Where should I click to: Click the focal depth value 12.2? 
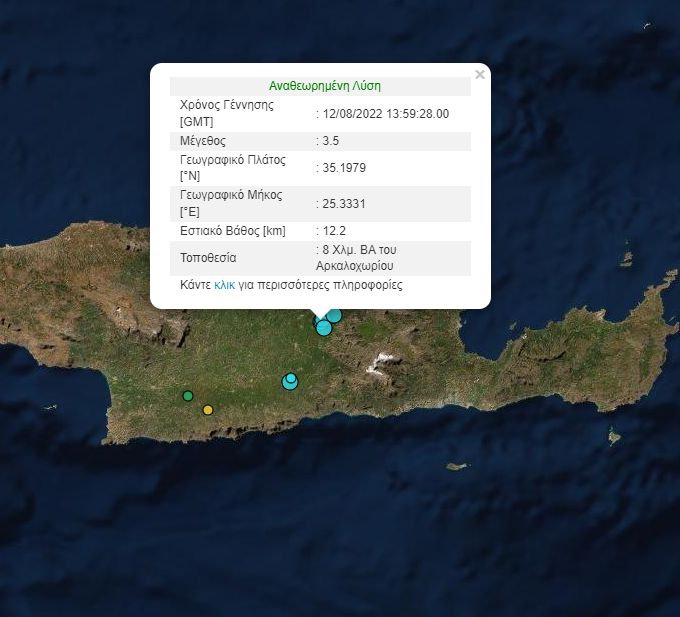[x=333, y=231]
